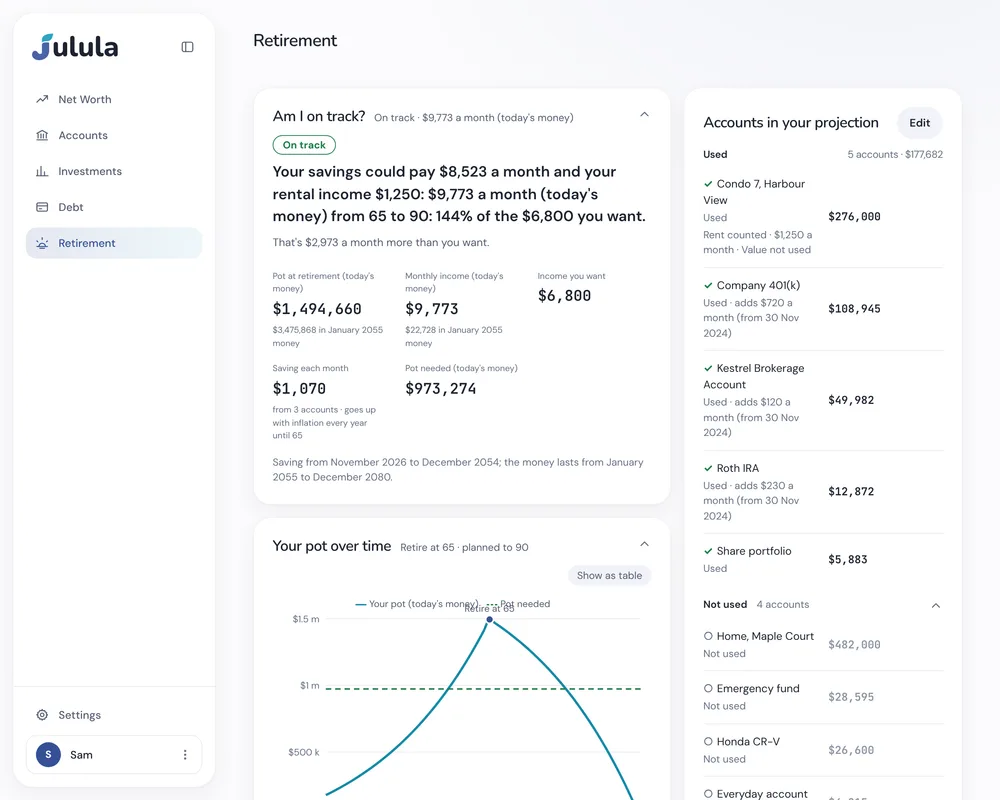Click the On track status badge
This screenshot has height=800, width=1000.
pyautogui.click(x=304, y=145)
